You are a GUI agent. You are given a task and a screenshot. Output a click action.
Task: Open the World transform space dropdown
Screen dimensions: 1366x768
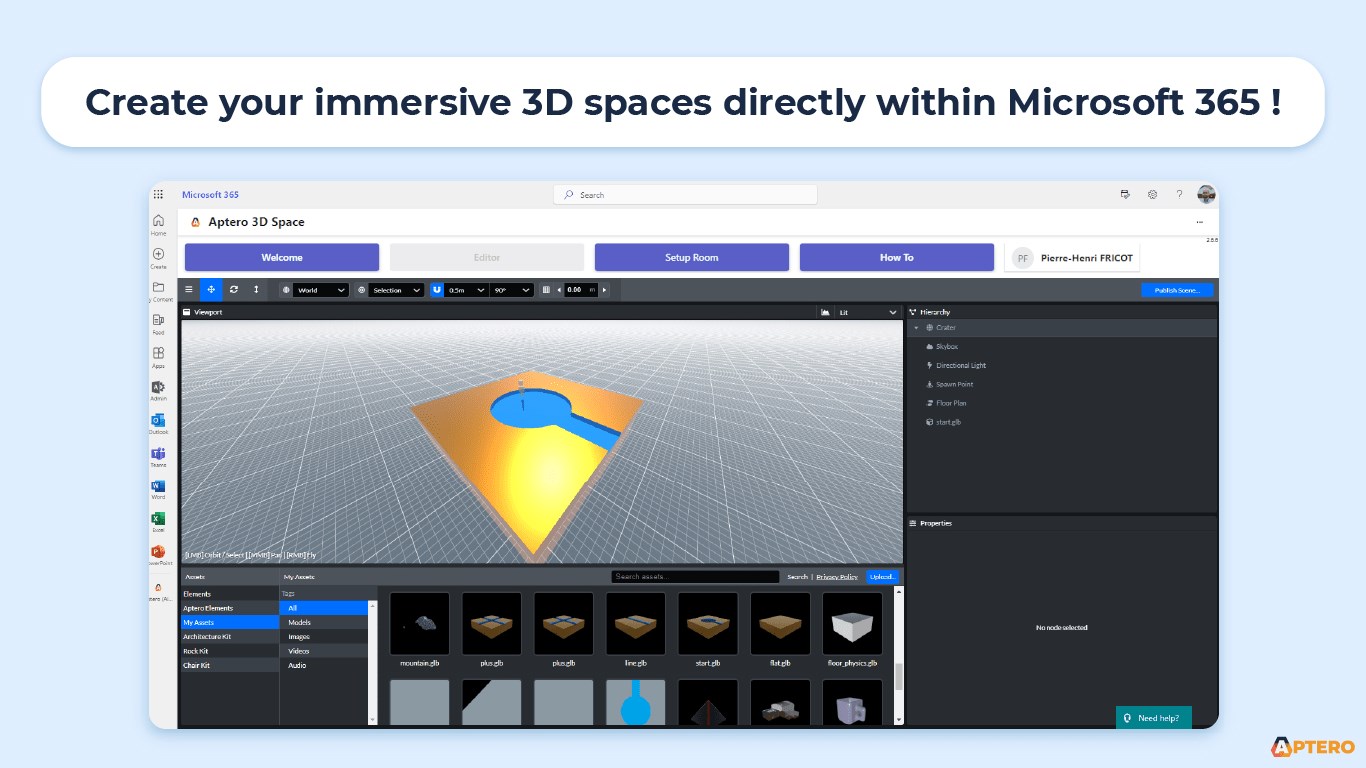tap(322, 290)
